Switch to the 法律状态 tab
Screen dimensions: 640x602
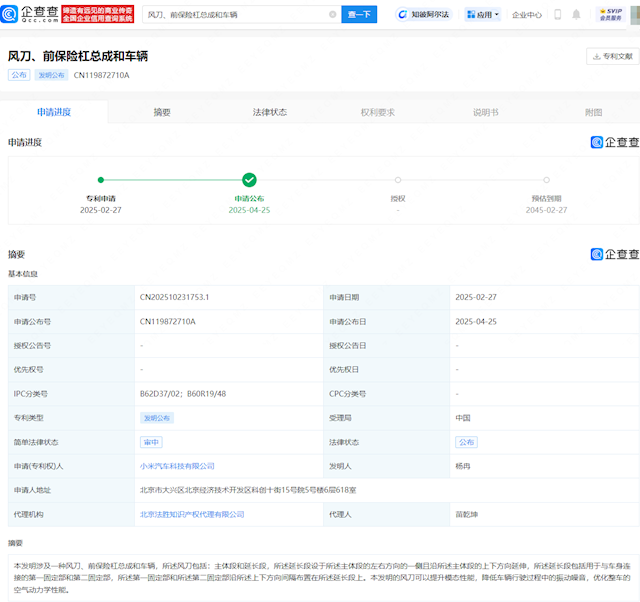[x=270, y=112]
